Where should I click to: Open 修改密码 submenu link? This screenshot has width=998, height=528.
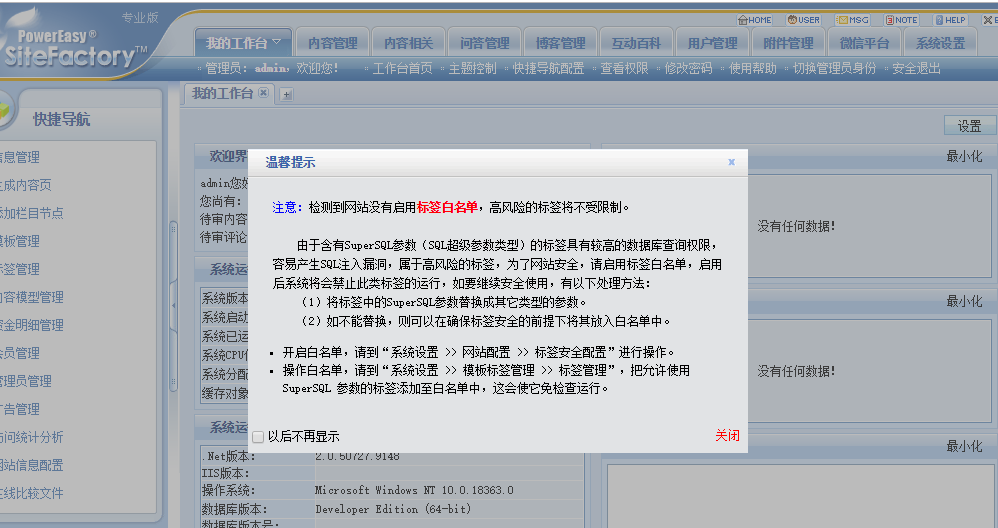pos(689,68)
